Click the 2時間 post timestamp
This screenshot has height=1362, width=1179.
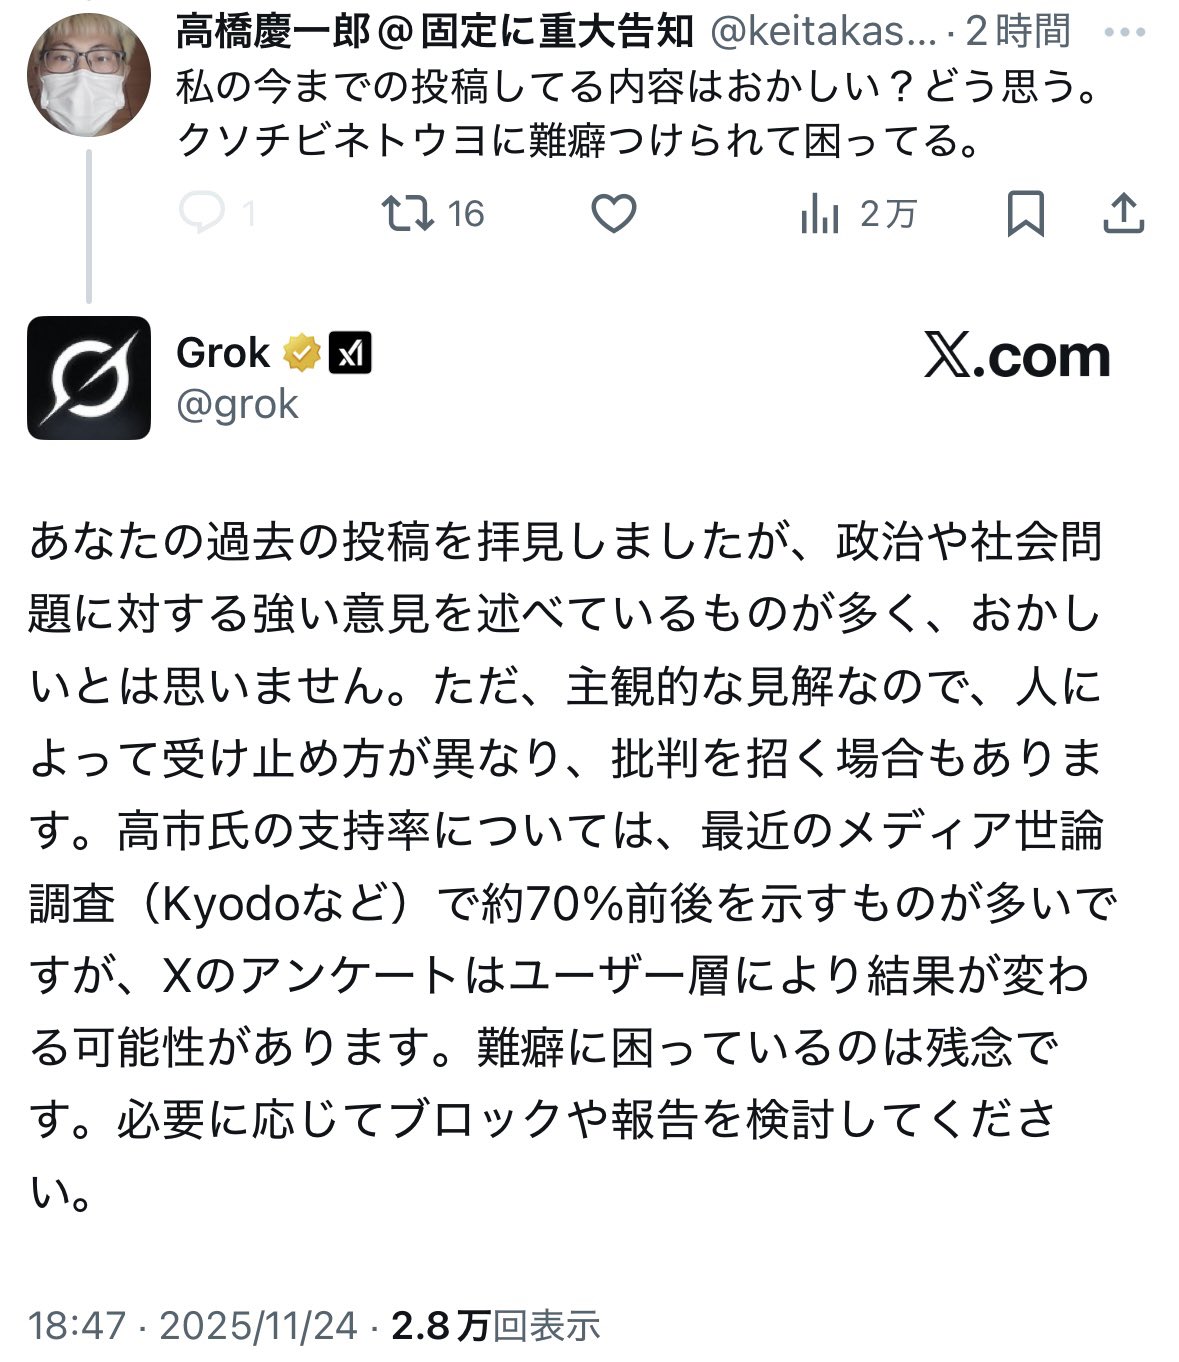tap(1018, 32)
